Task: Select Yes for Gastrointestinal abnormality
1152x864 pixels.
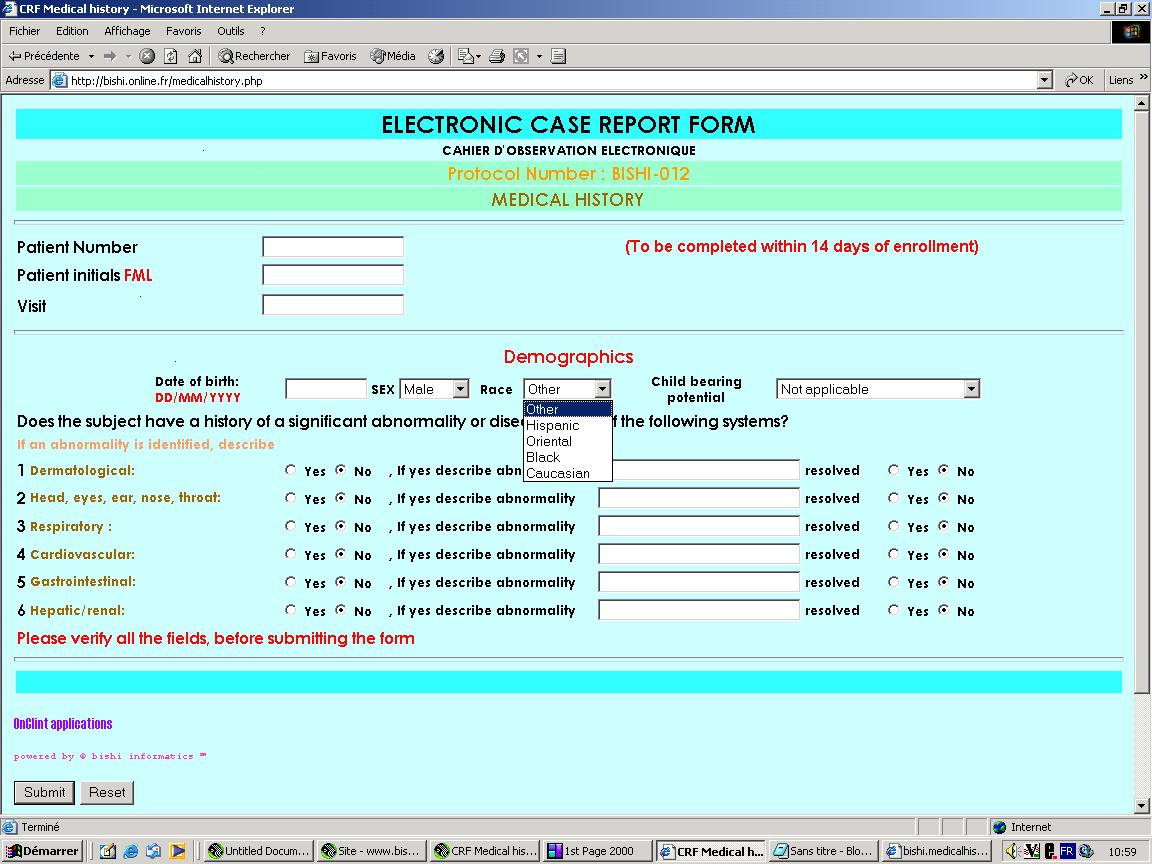Action: click(291, 582)
